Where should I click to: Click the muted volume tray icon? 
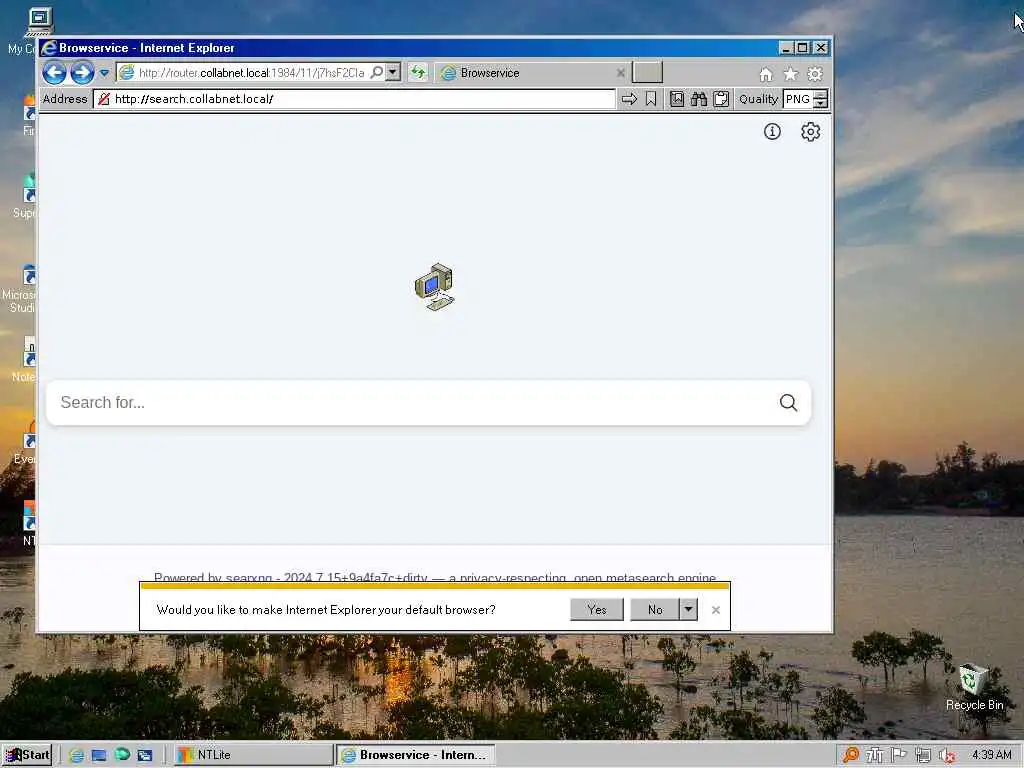coord(947,756)
